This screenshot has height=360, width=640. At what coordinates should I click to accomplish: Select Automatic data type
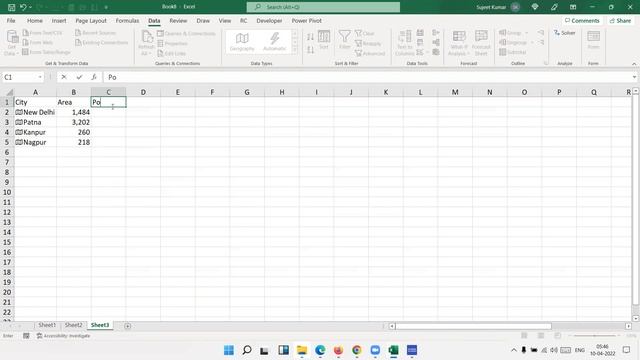pyautogui.click(x=274, y=42)
